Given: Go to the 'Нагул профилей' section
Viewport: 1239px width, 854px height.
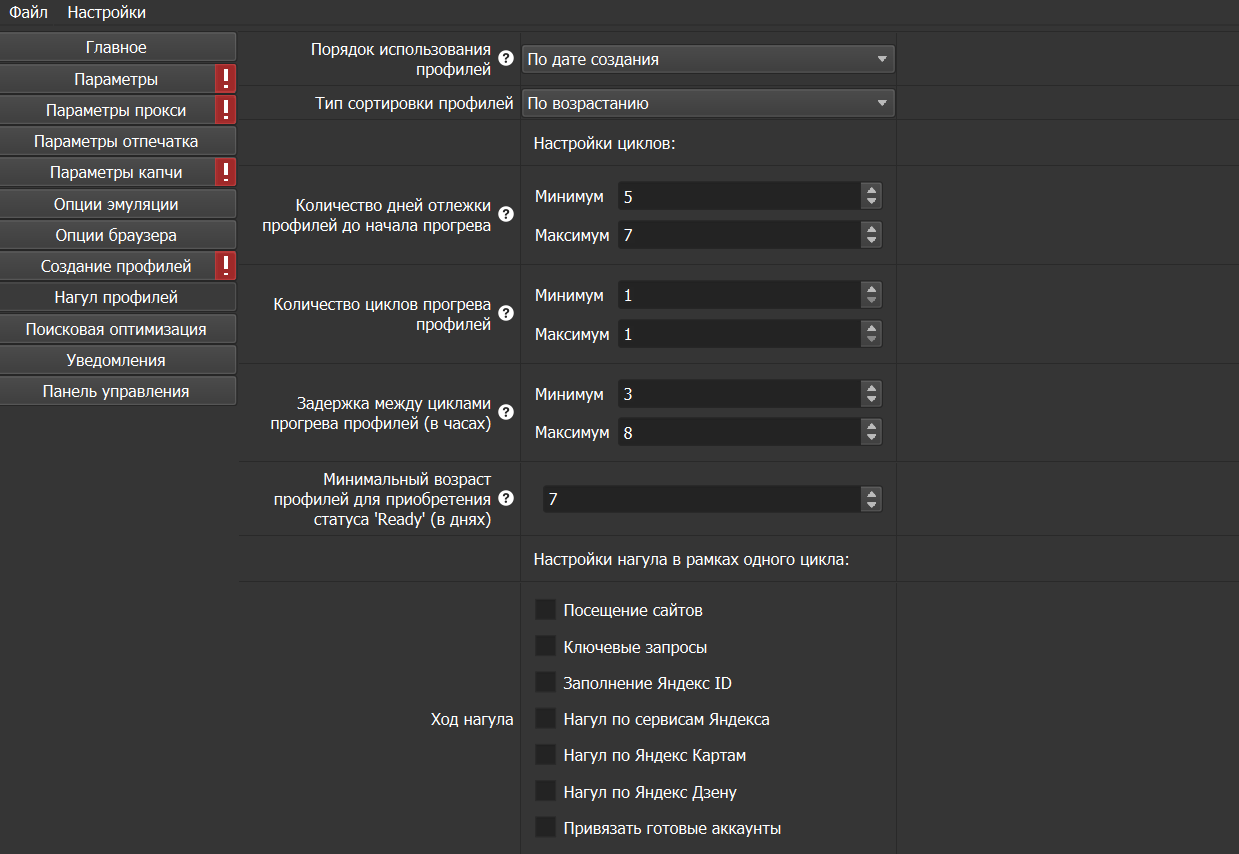Looking at the screenshot, I should [x=117, y=297].
